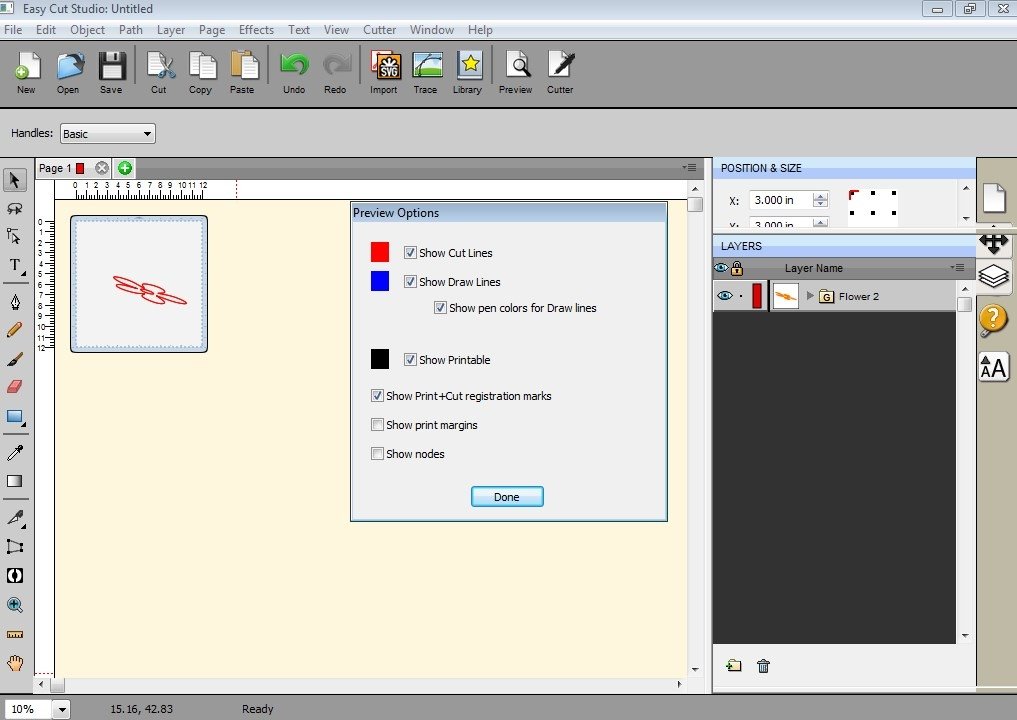Open the Cutter menu in menu bar
The width and height of the screenshot is (1017, 720).
379,30
